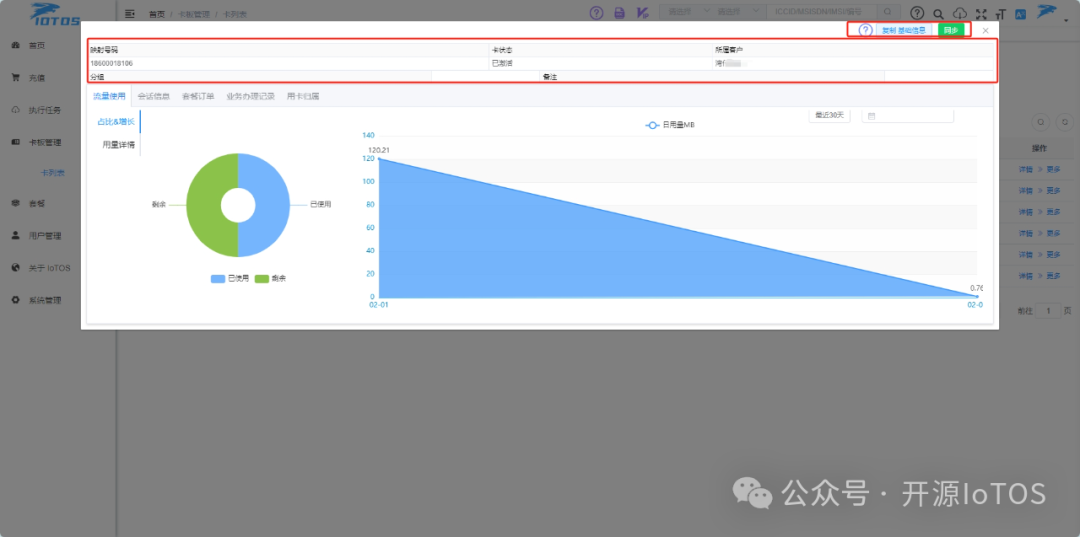
Task: Click the layers icon beside 套餐
Action: click(x=15, y=204)
